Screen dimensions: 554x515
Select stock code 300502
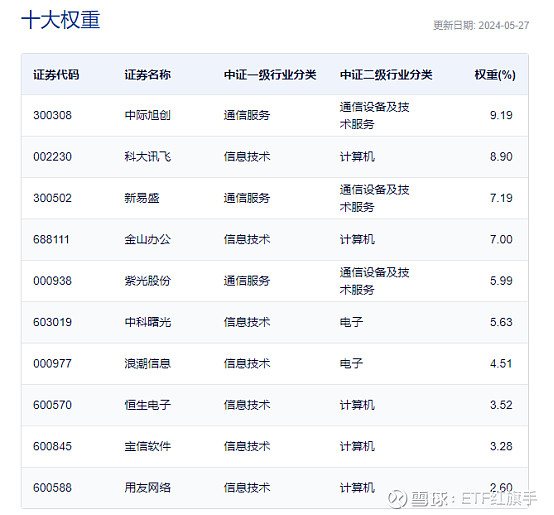click(x=52, y=198)
